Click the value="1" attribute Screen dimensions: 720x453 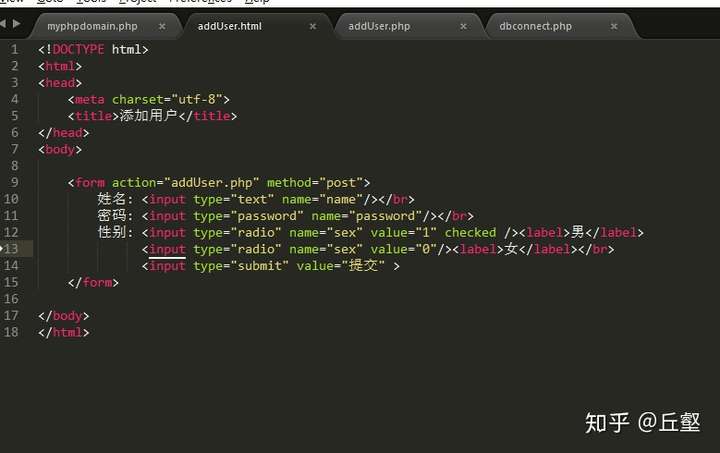click(x=403, y=232)
